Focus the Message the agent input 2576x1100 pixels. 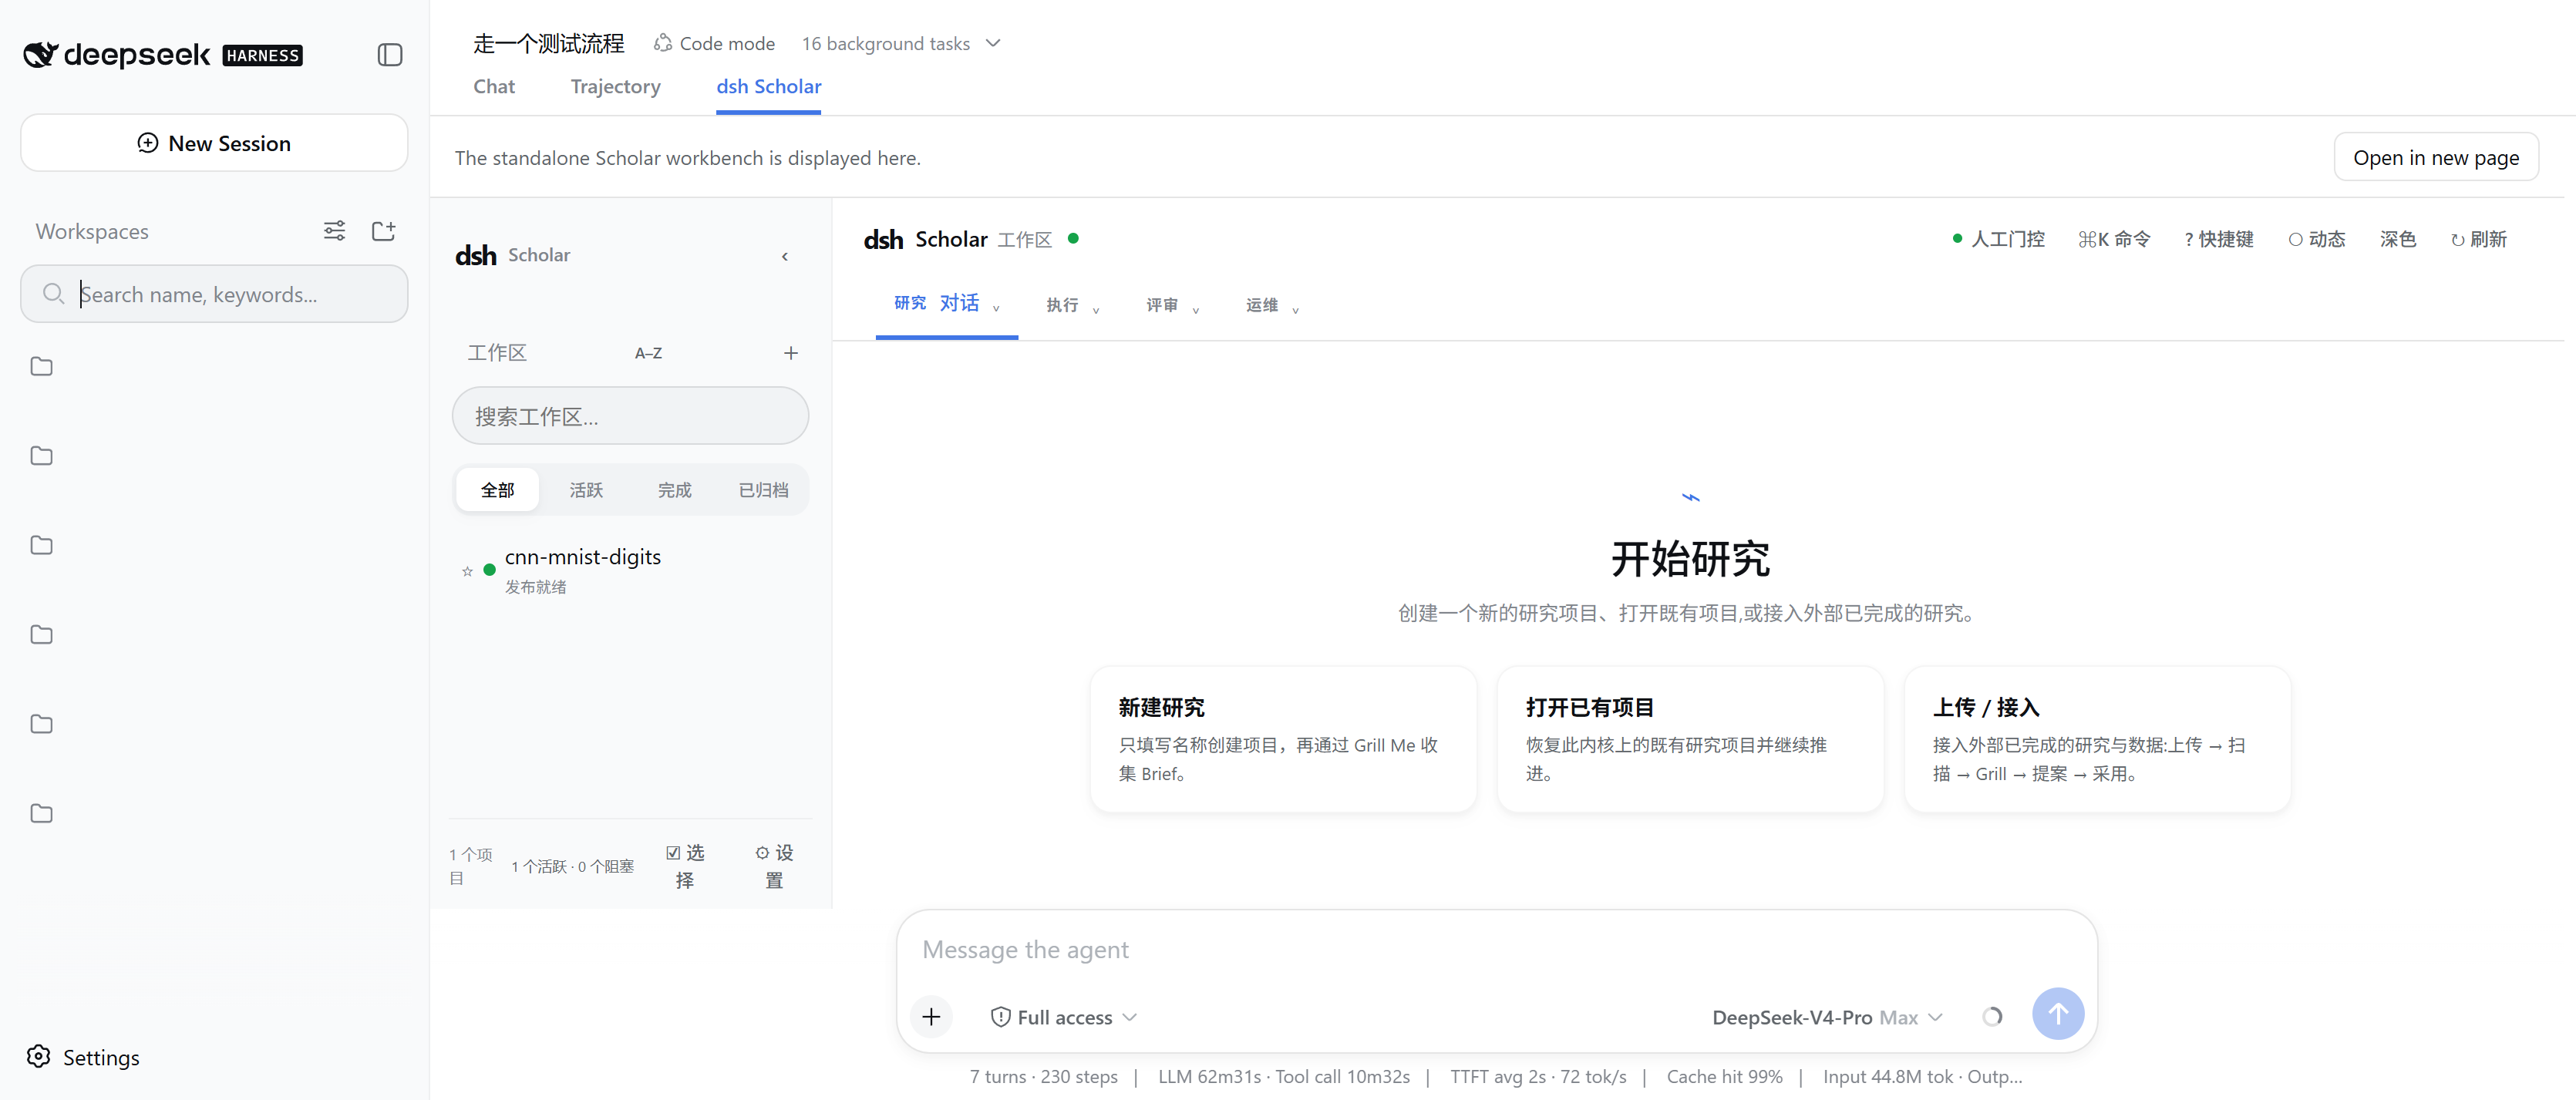(1496, 949)
